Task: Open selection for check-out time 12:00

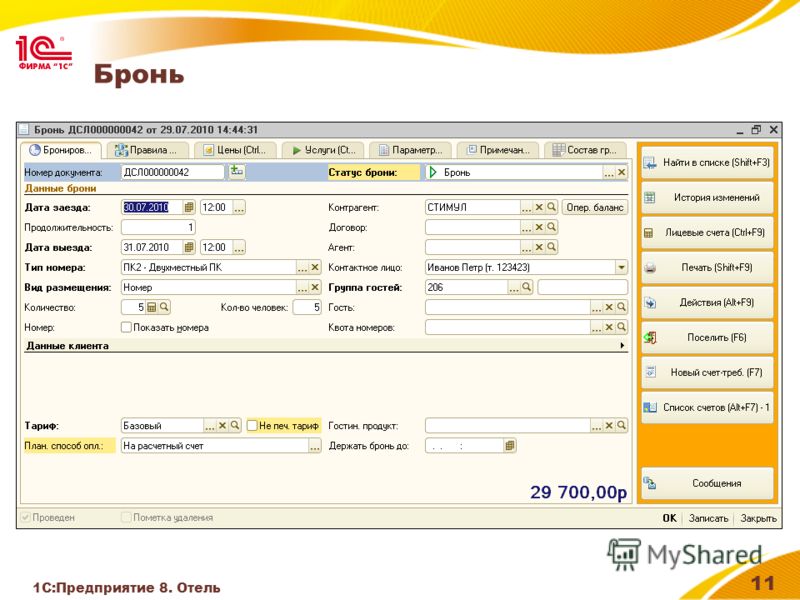Action: click(x=239, y=247)
